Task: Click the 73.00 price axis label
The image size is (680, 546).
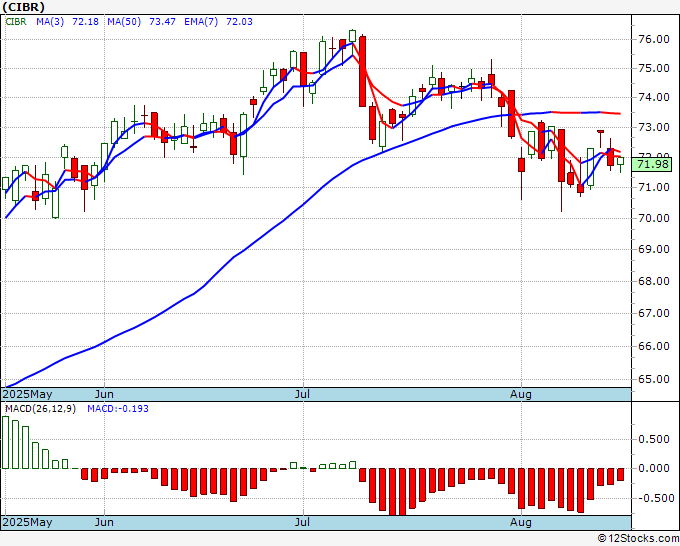Action: tap(654, 128)
